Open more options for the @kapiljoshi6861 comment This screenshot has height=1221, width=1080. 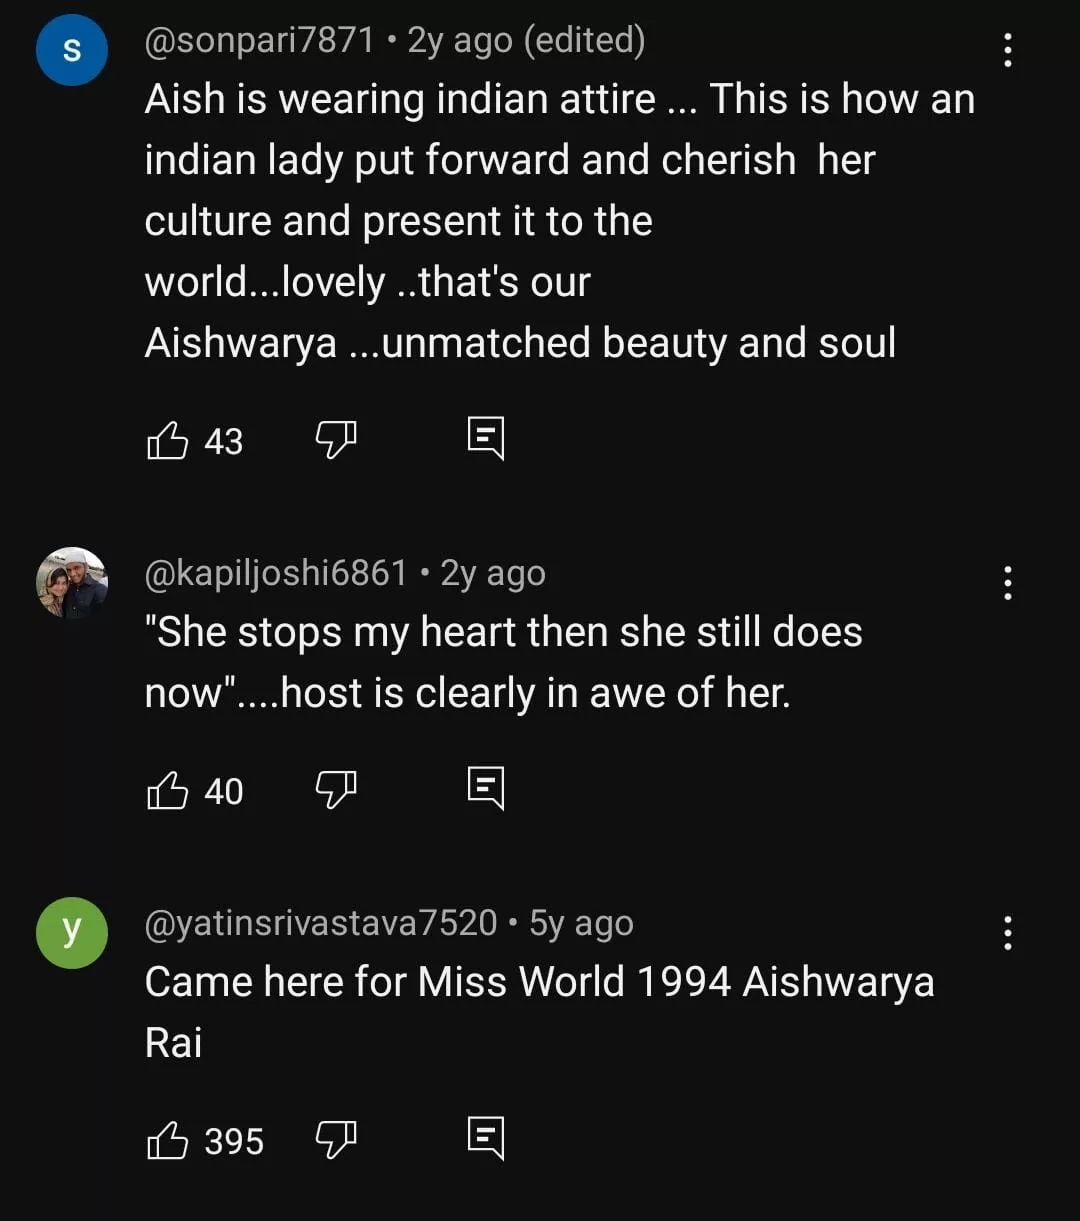[x=1007, y=582]
